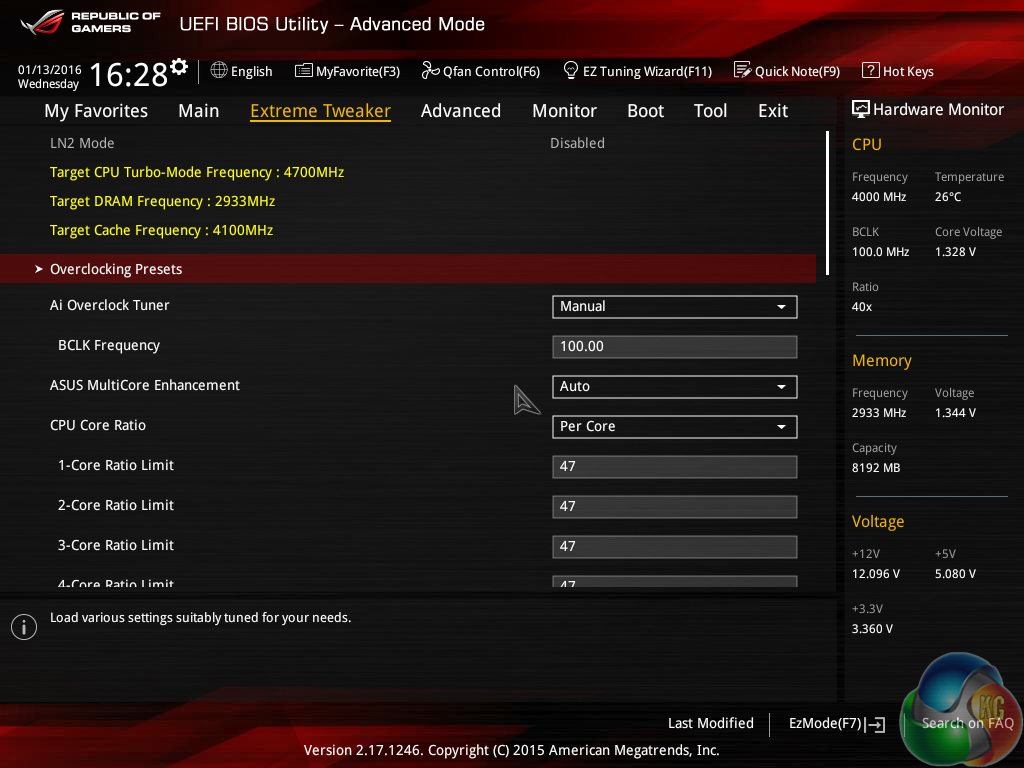Open the Advanced tab

click(461, 111)
